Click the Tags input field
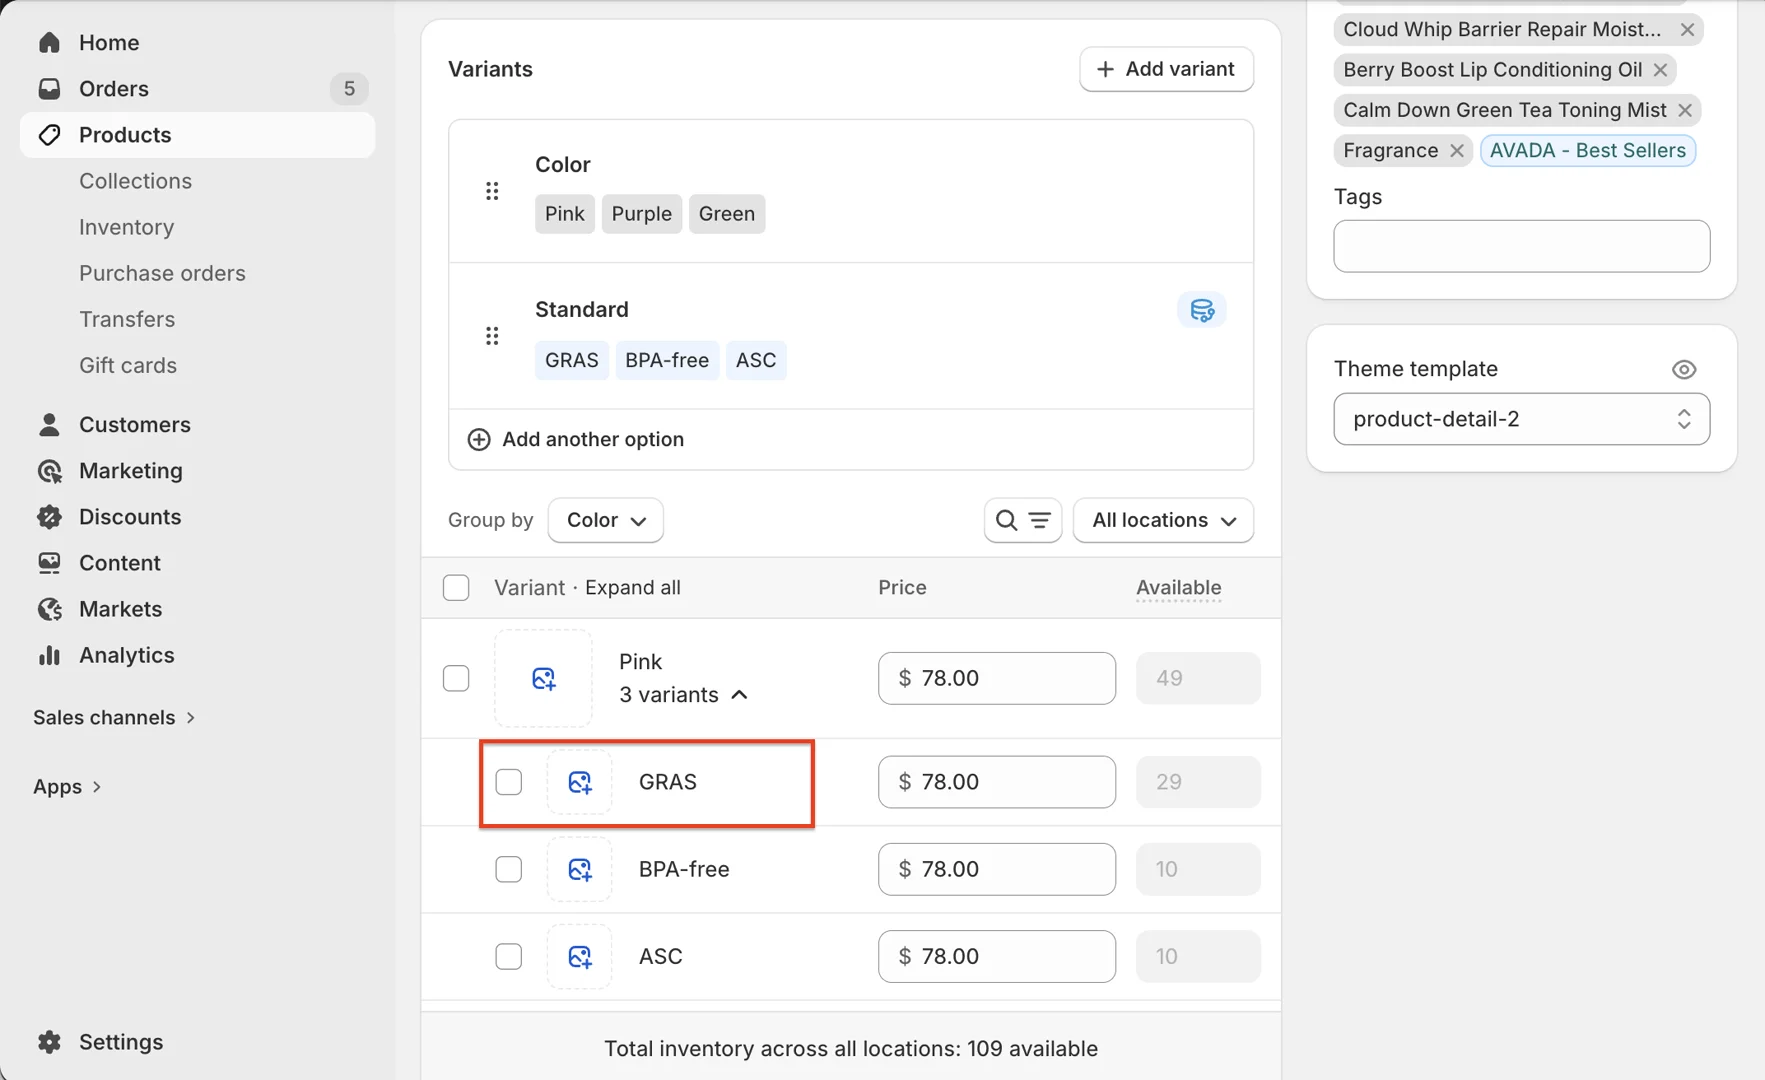 coord(1520,246)
